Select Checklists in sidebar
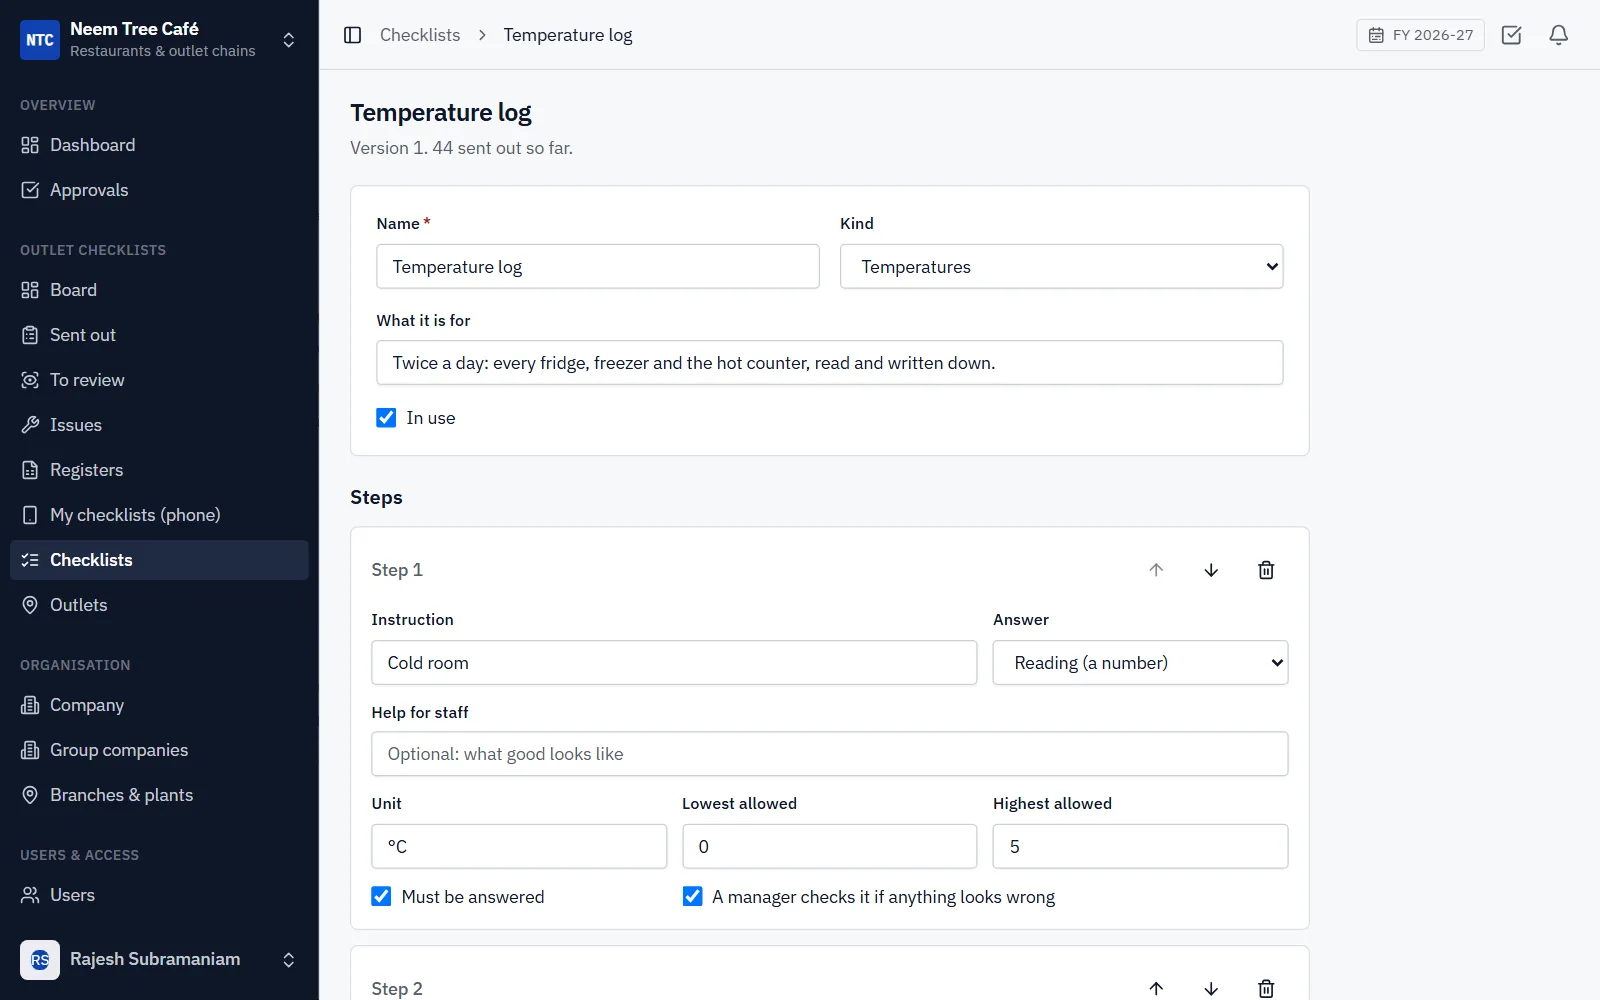The height and width of the screenshot is (1000, 1600). 159,560
